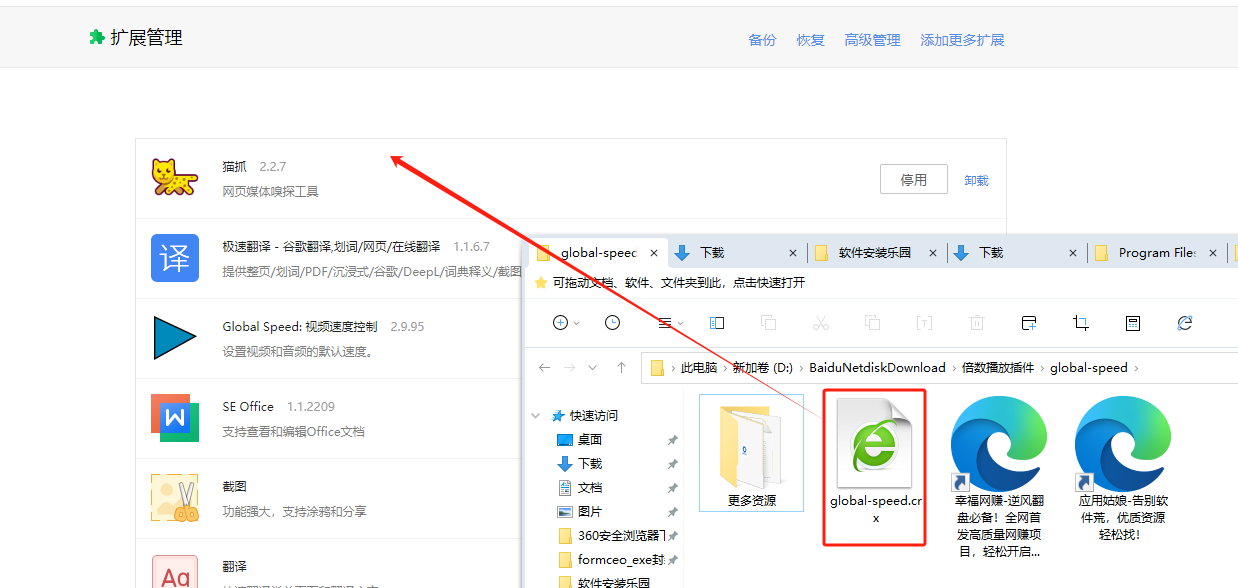The height and width of the screenshot is (588, 1238).
Task: Click the scissors cut icon in explorer toolbar
Action: point(820,322)
